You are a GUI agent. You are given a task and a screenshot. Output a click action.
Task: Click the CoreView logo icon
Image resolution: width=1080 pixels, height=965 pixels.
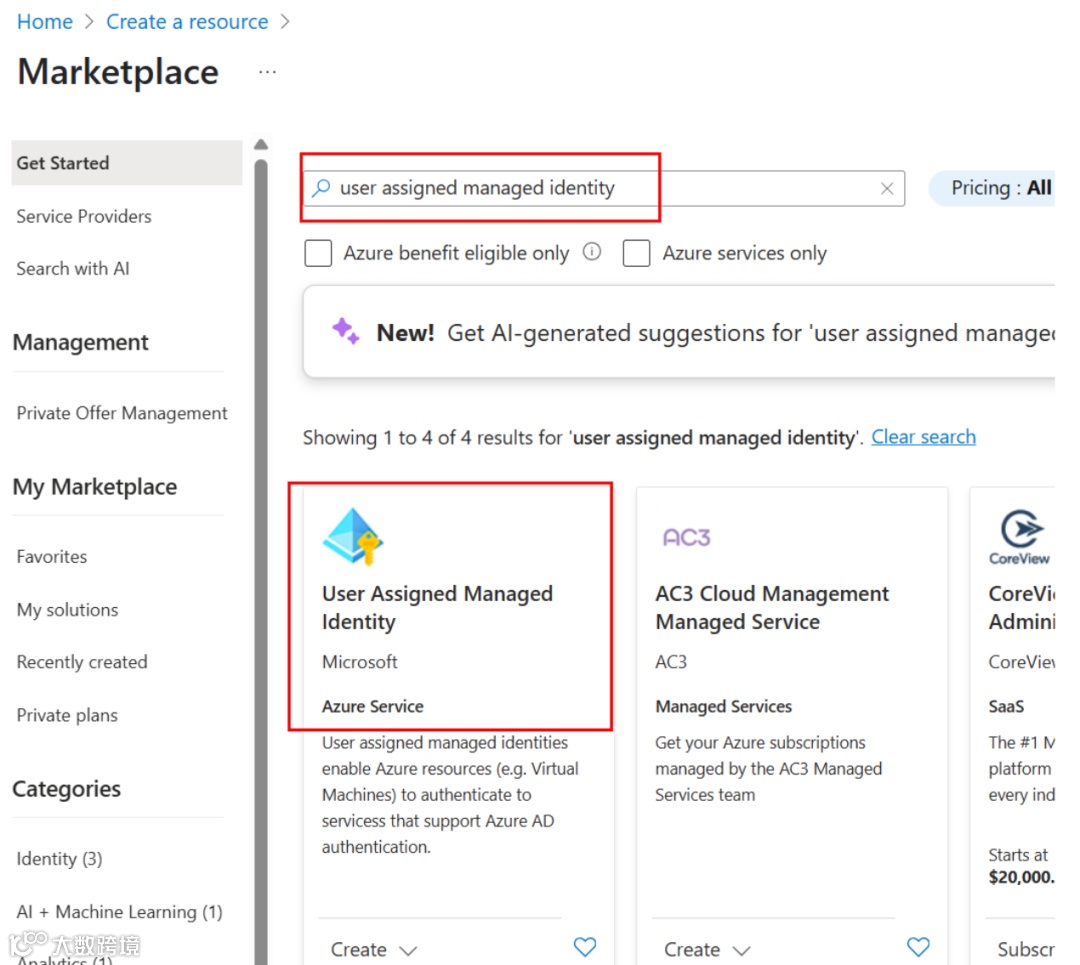click(1021, 536)
